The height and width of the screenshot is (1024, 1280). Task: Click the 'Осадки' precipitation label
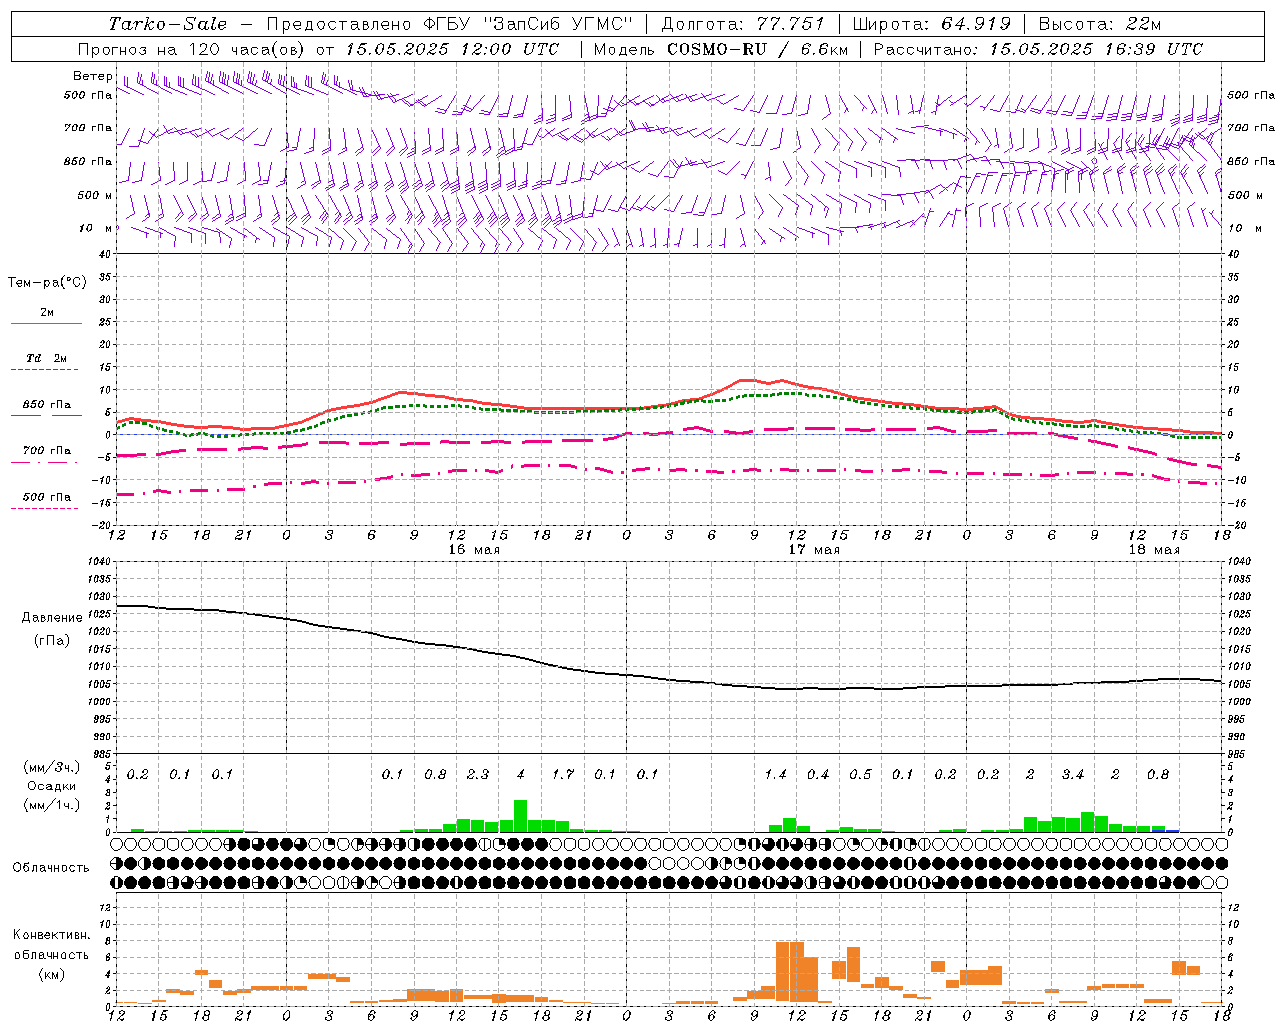click(x=51, y=786)
